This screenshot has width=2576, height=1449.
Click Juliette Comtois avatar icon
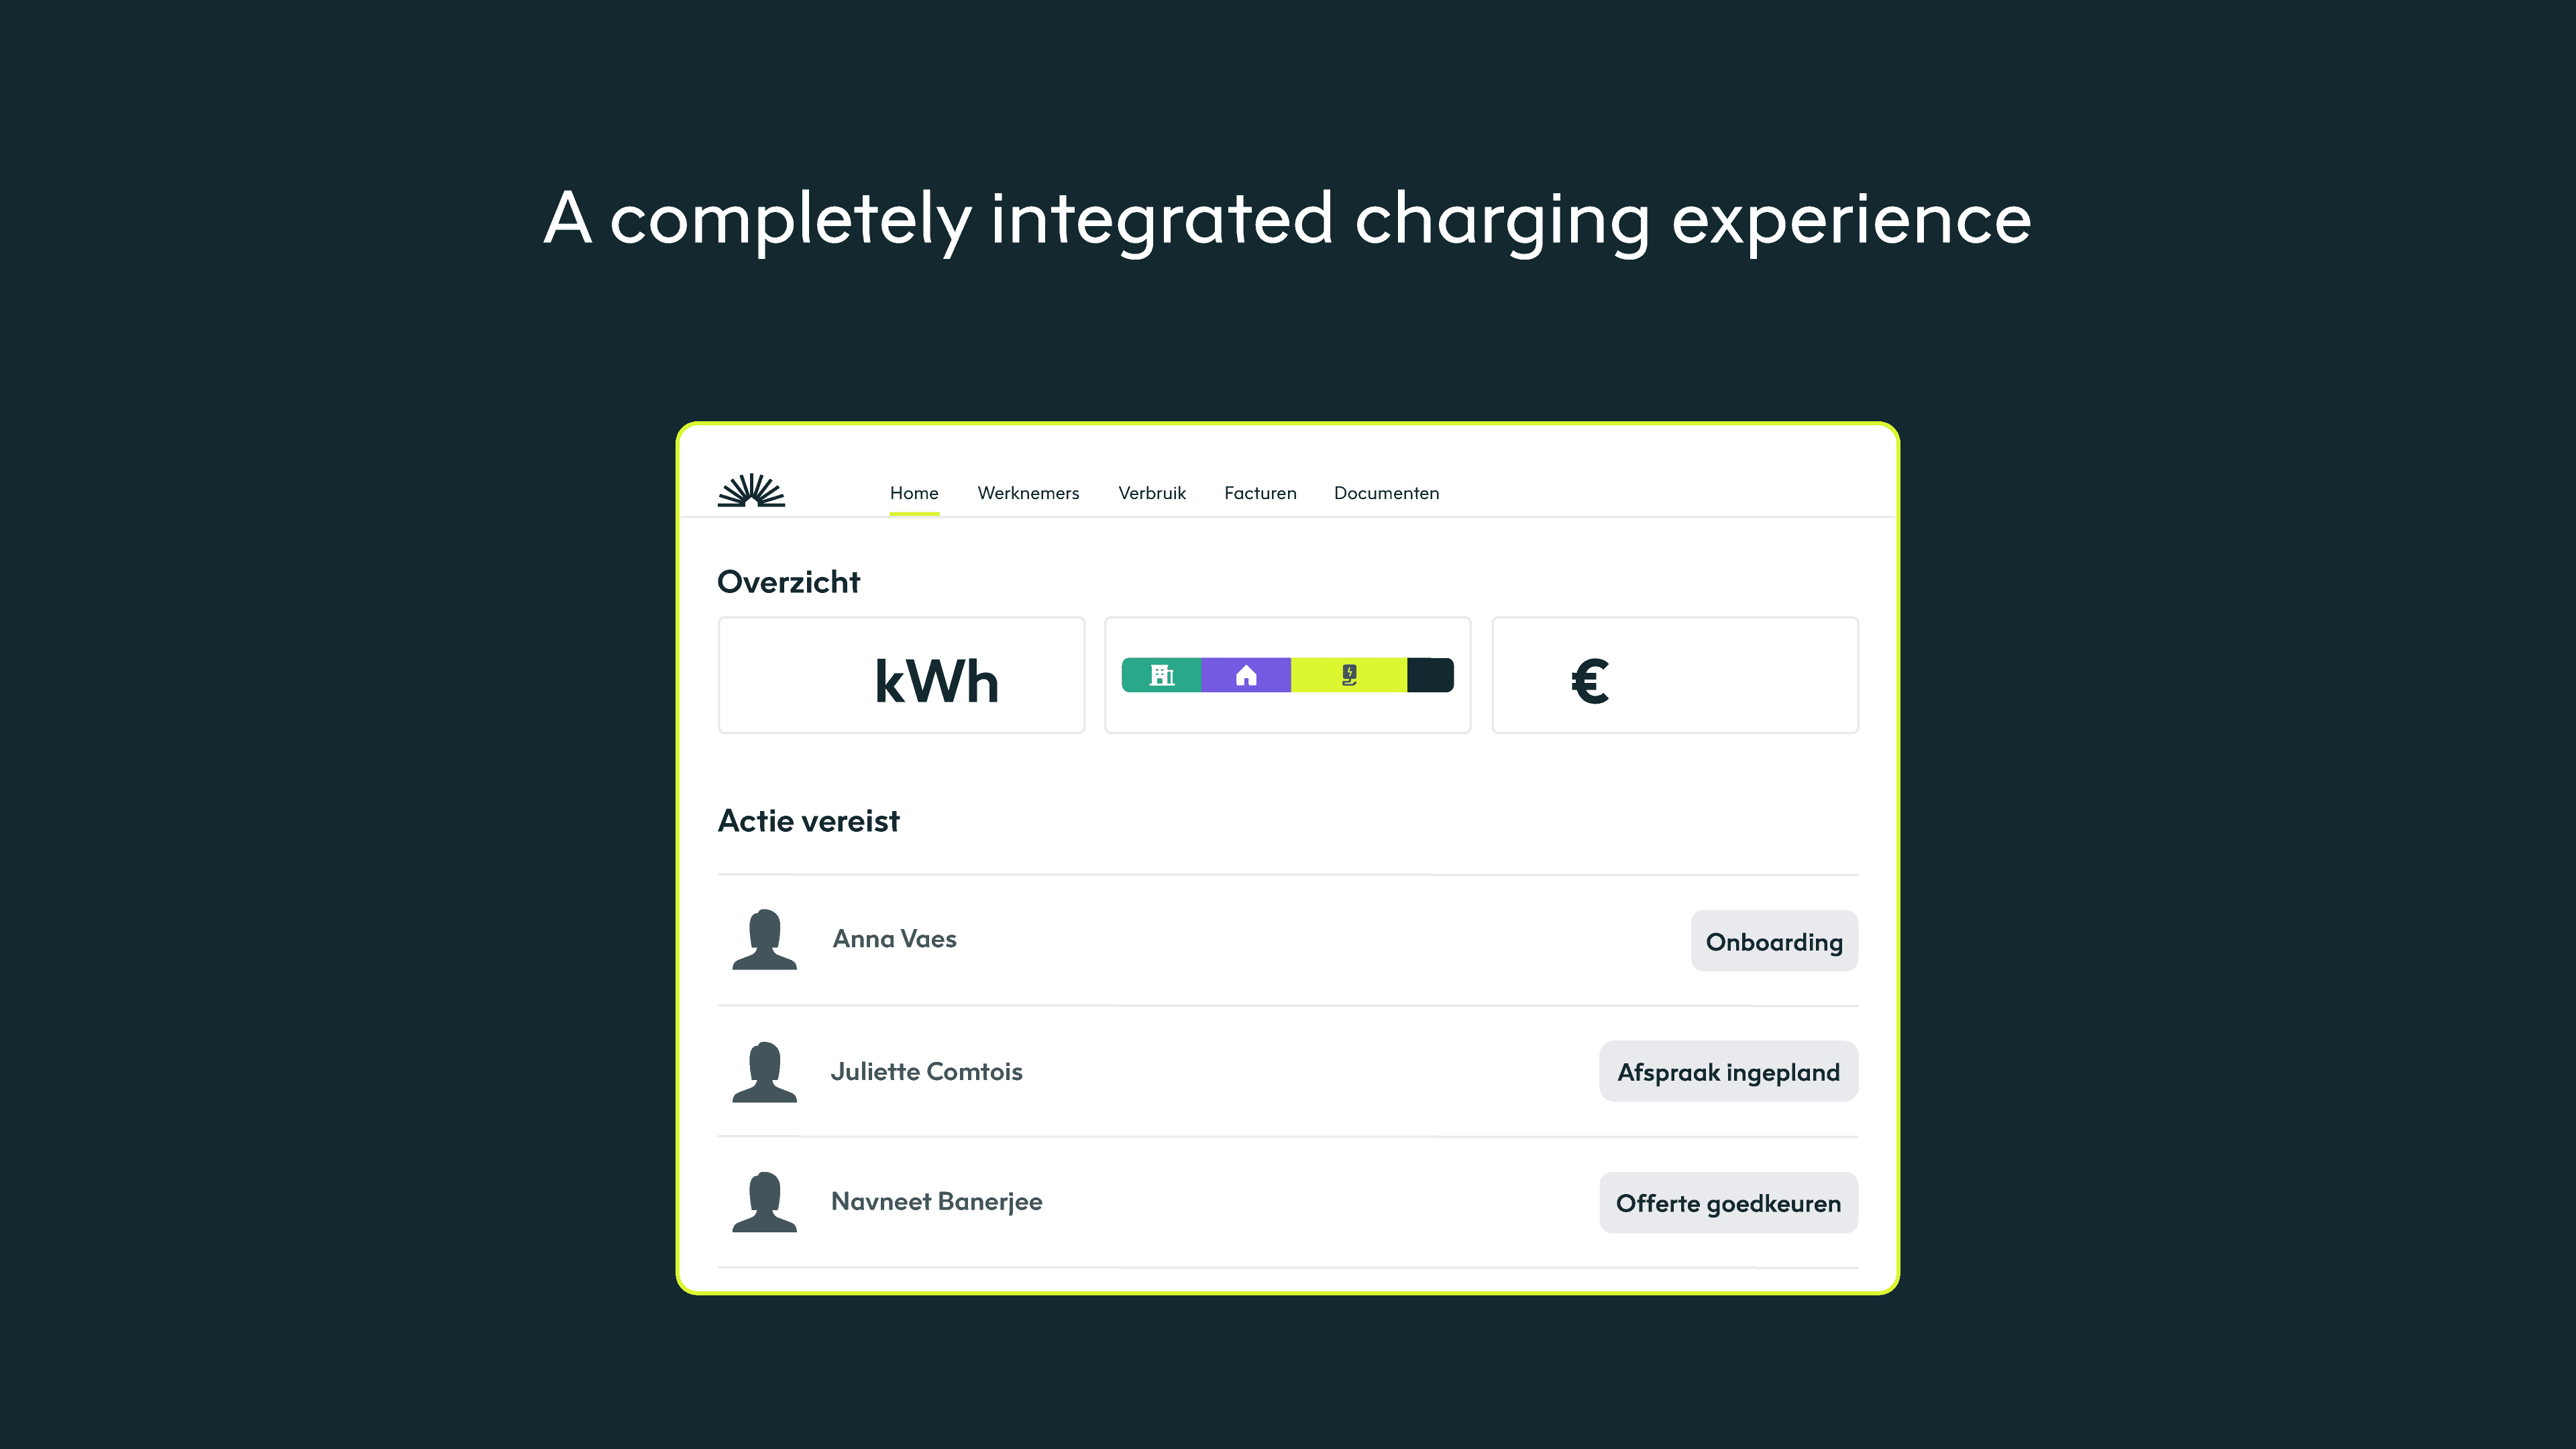[x=764, y=1072]
